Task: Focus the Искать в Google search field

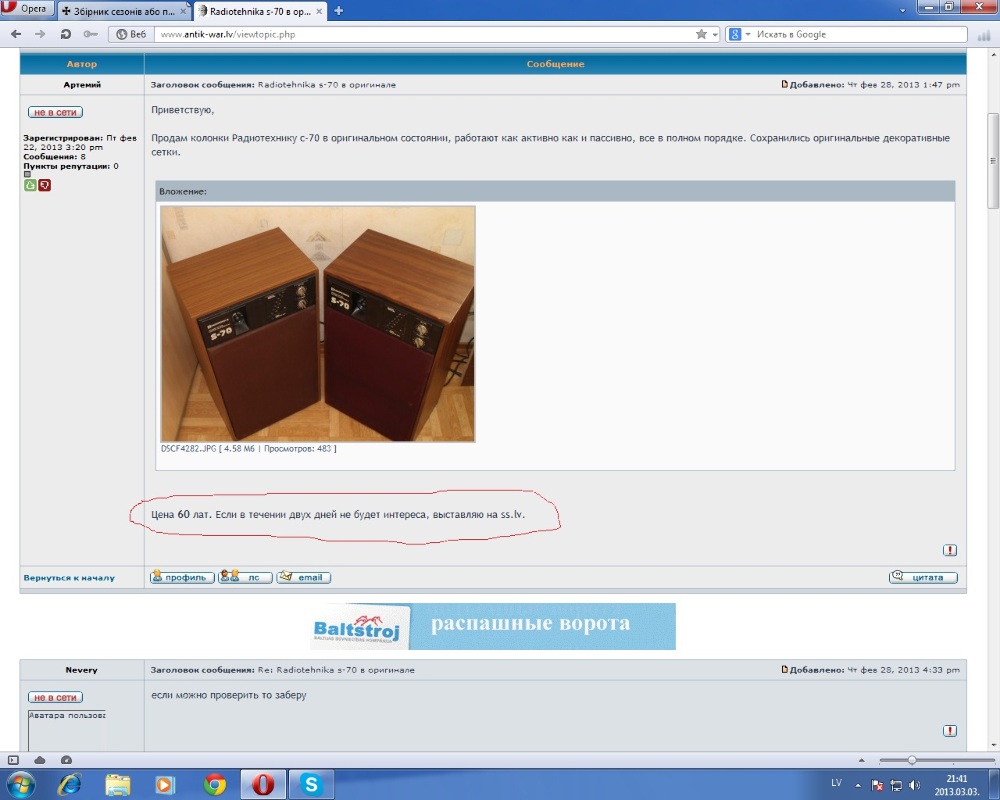Action: [859, 34]
